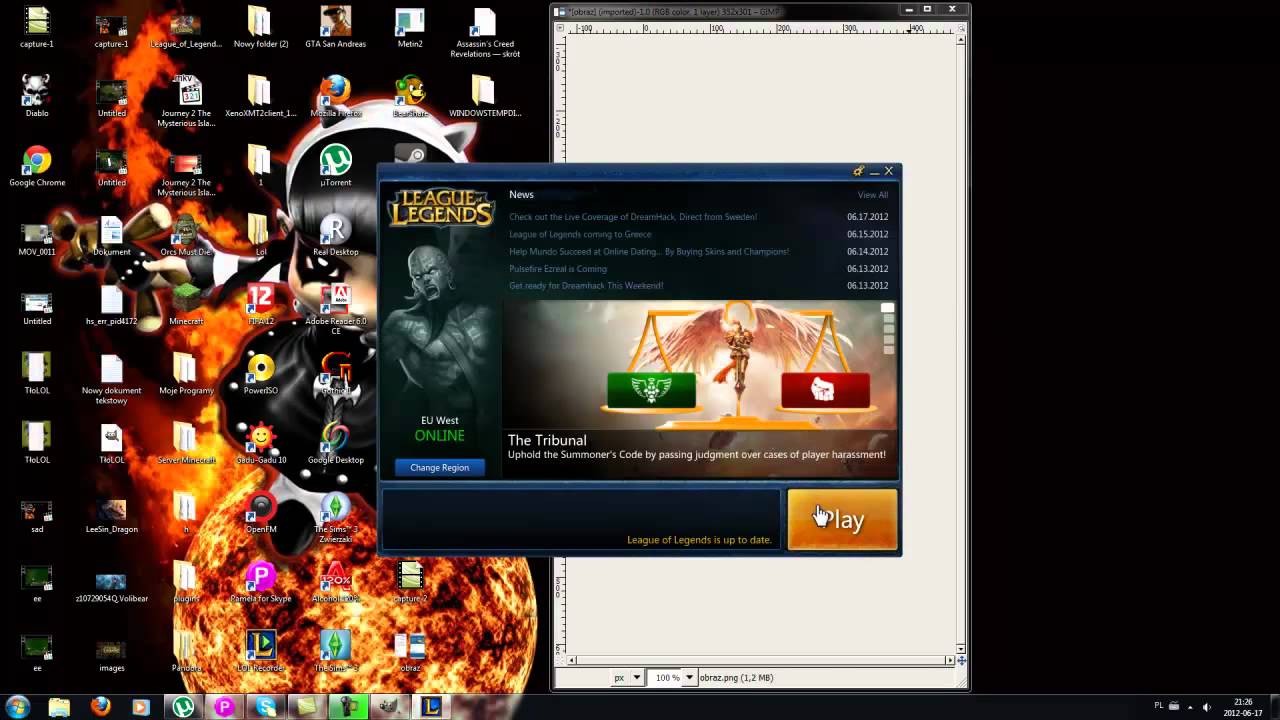Select Google Desktop shortcut
The width and height of the screenshot is (1280, 720).
tap(335, 443)
